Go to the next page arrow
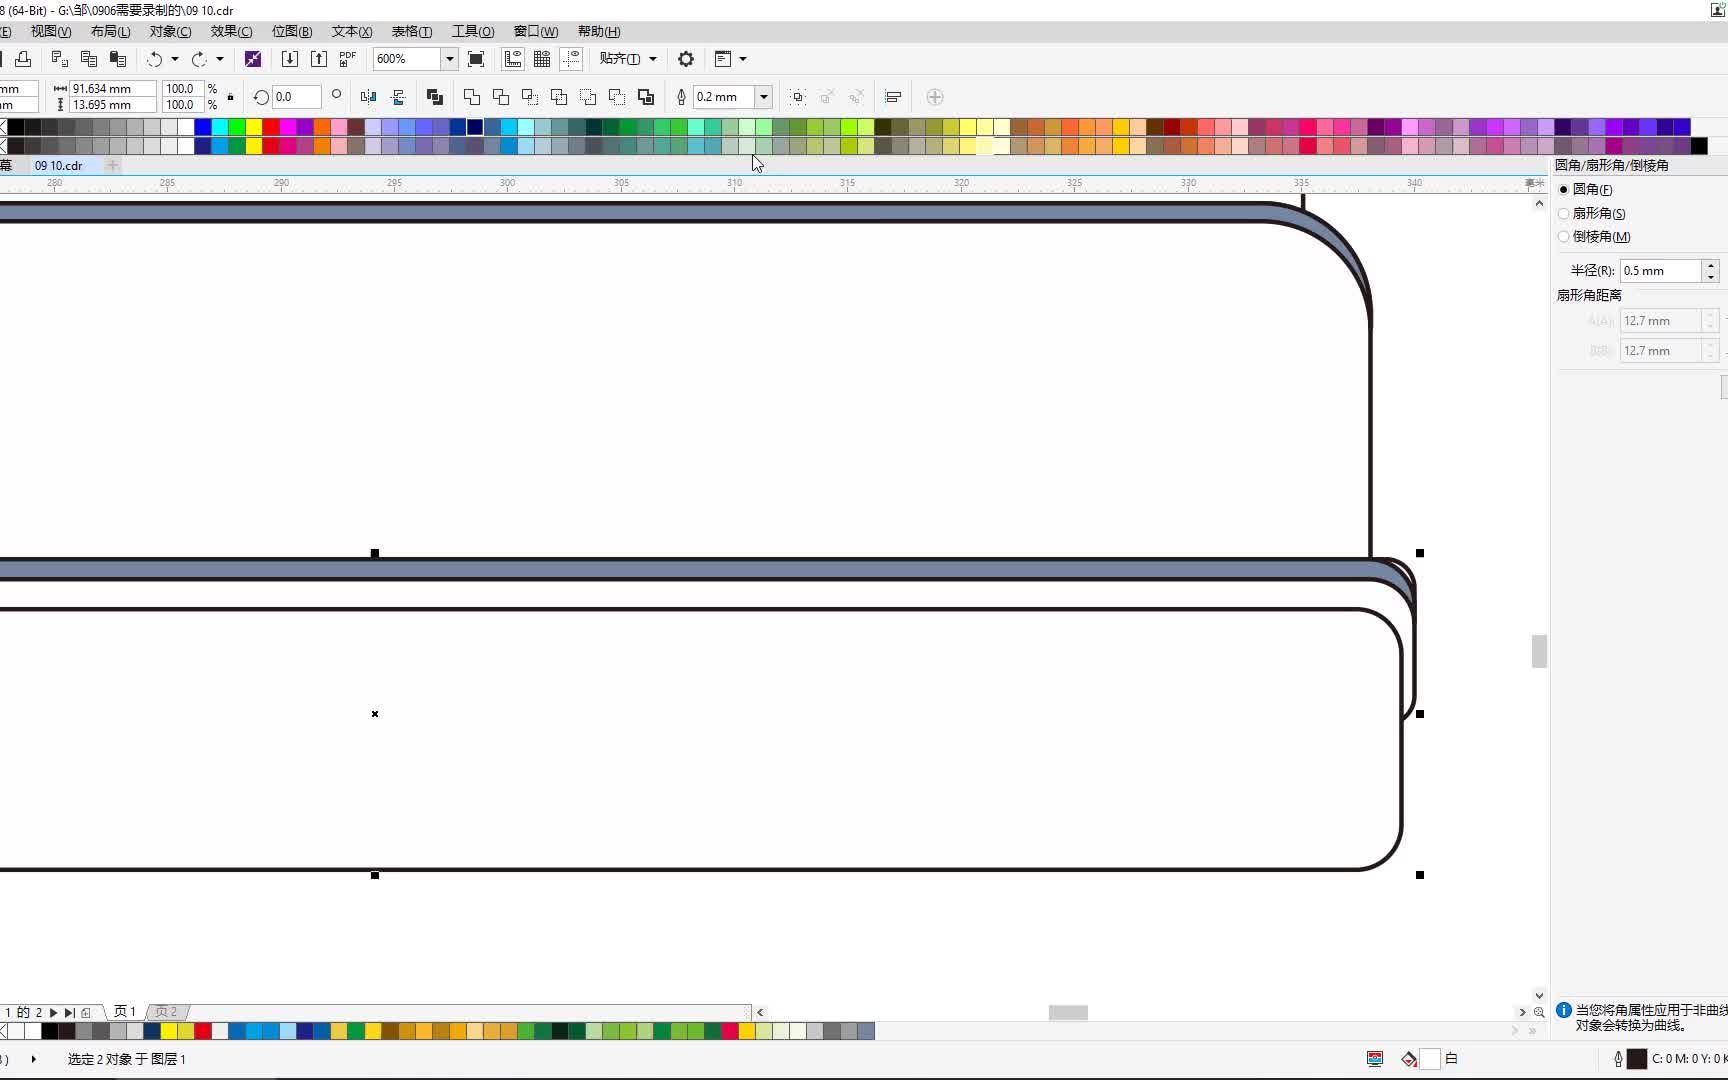Screen dimensions: 1728x1080 [54, 1012]
